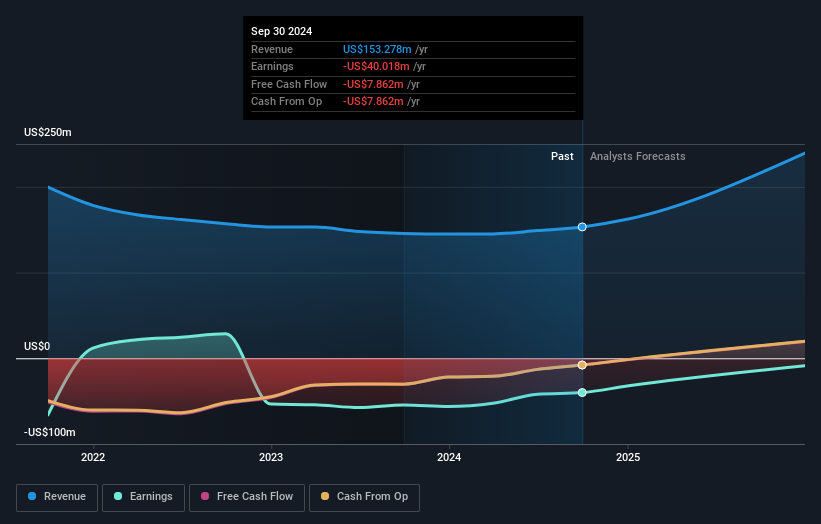Click the teal Earnings legend dot
Viewport: 821px width, 524px height.
click(118, 496)
